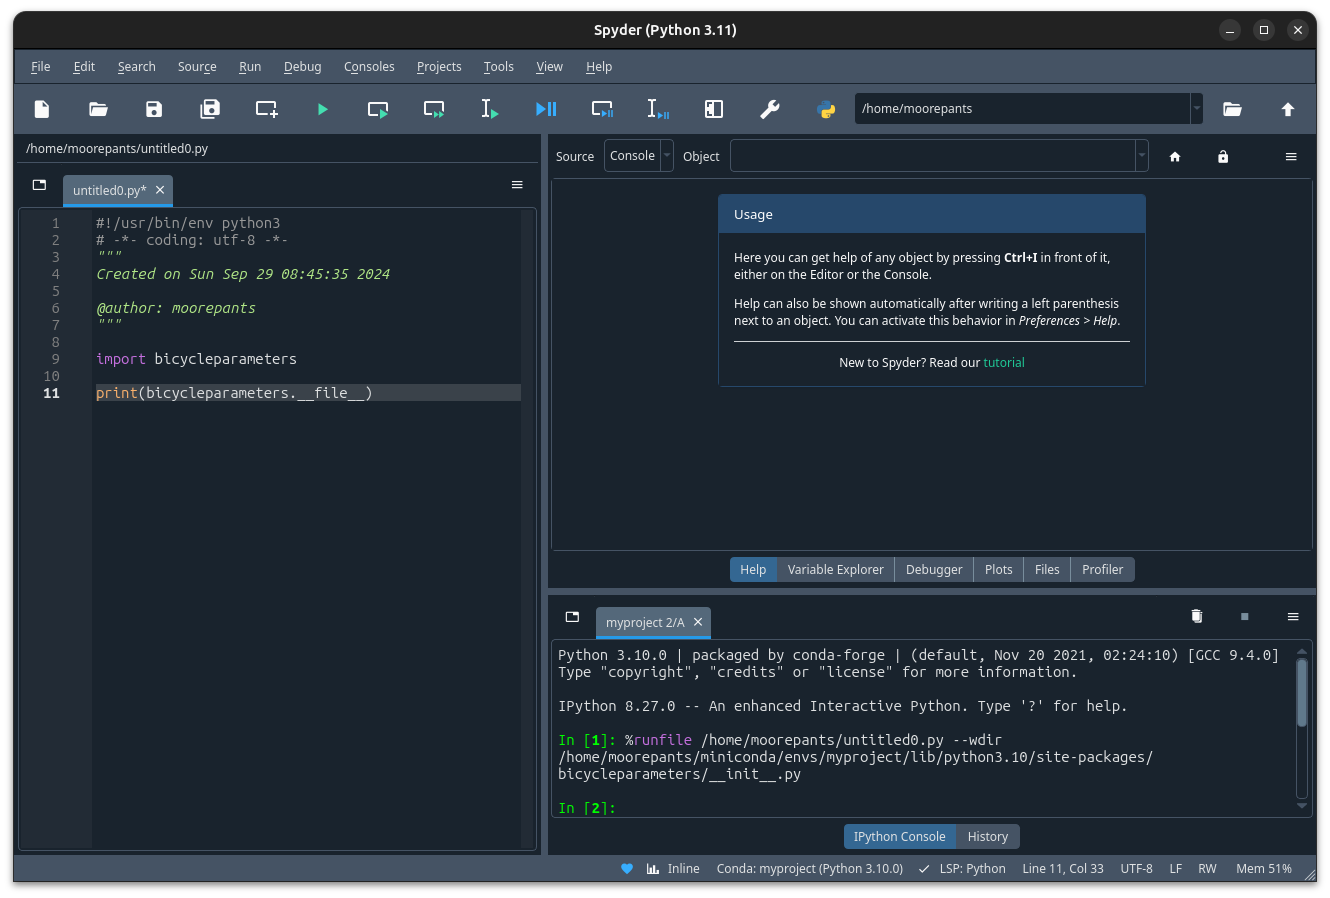Click the New file icon

point(42,109)
